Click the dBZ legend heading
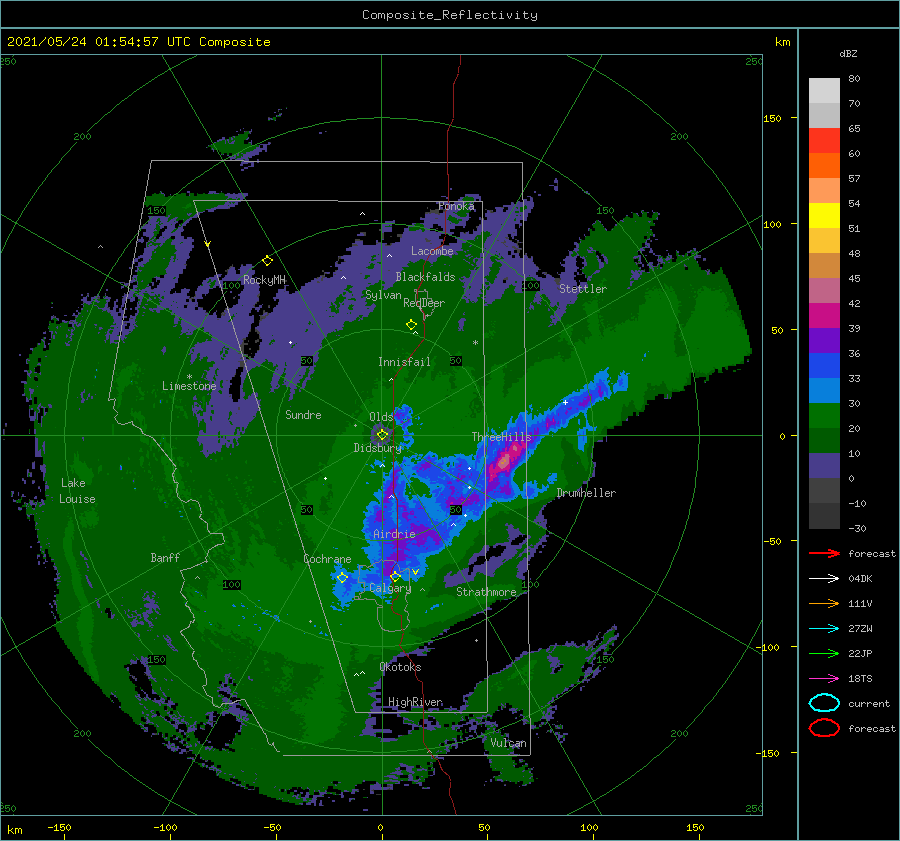Screen dimensions: 900x841 point(848,54)
